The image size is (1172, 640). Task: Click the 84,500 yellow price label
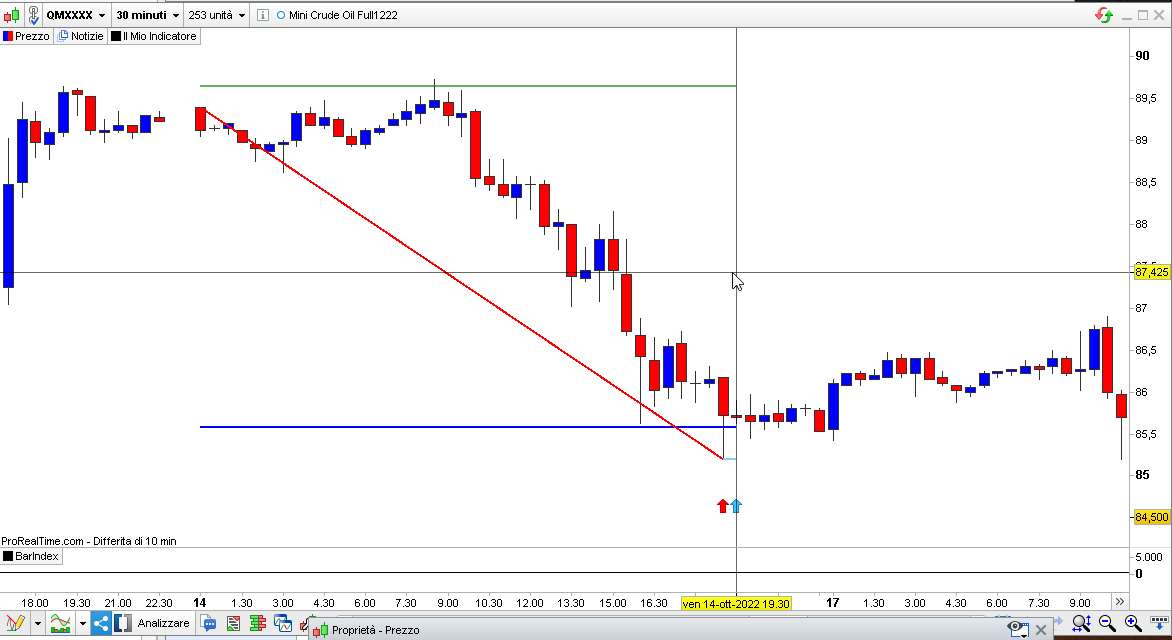pyautogui.click(x=1152, y=517)
